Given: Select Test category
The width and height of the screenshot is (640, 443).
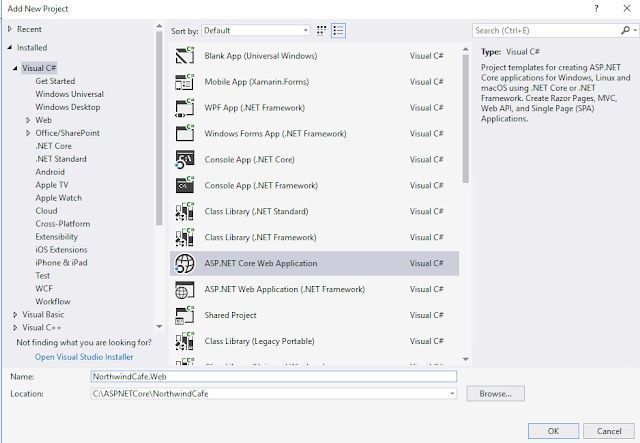Looking at the screenshot, I should (42, 276).
